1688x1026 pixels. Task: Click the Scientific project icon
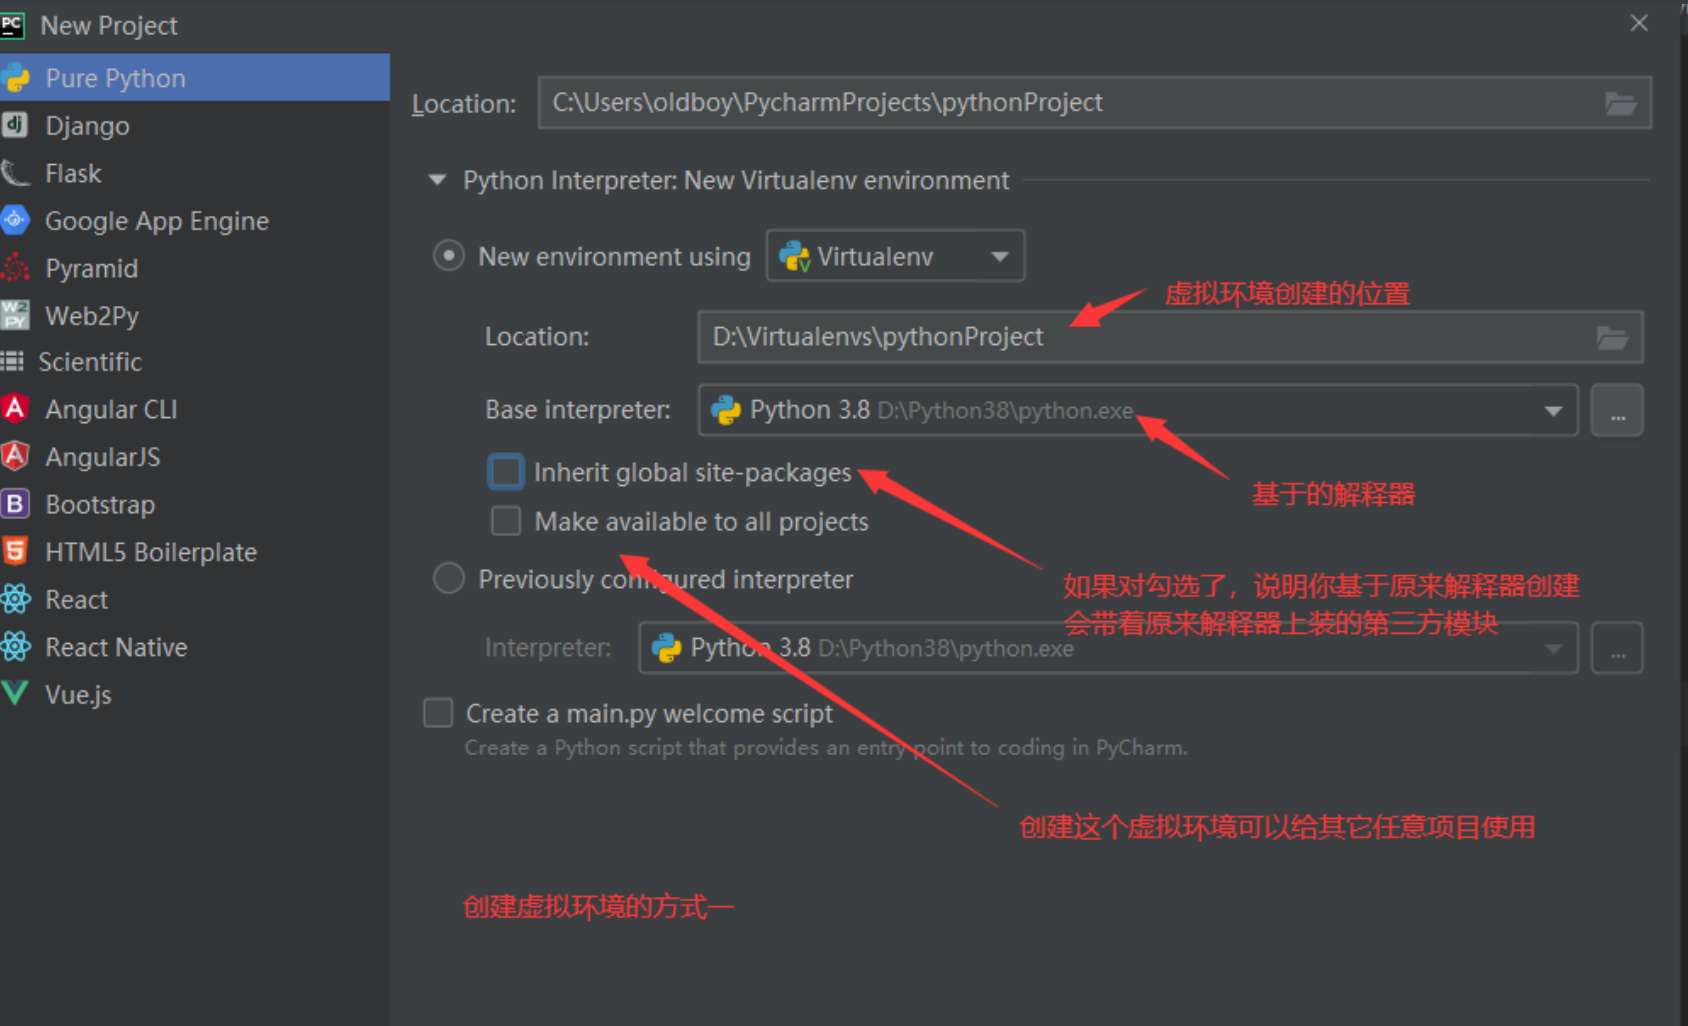[x=12, y=361]
